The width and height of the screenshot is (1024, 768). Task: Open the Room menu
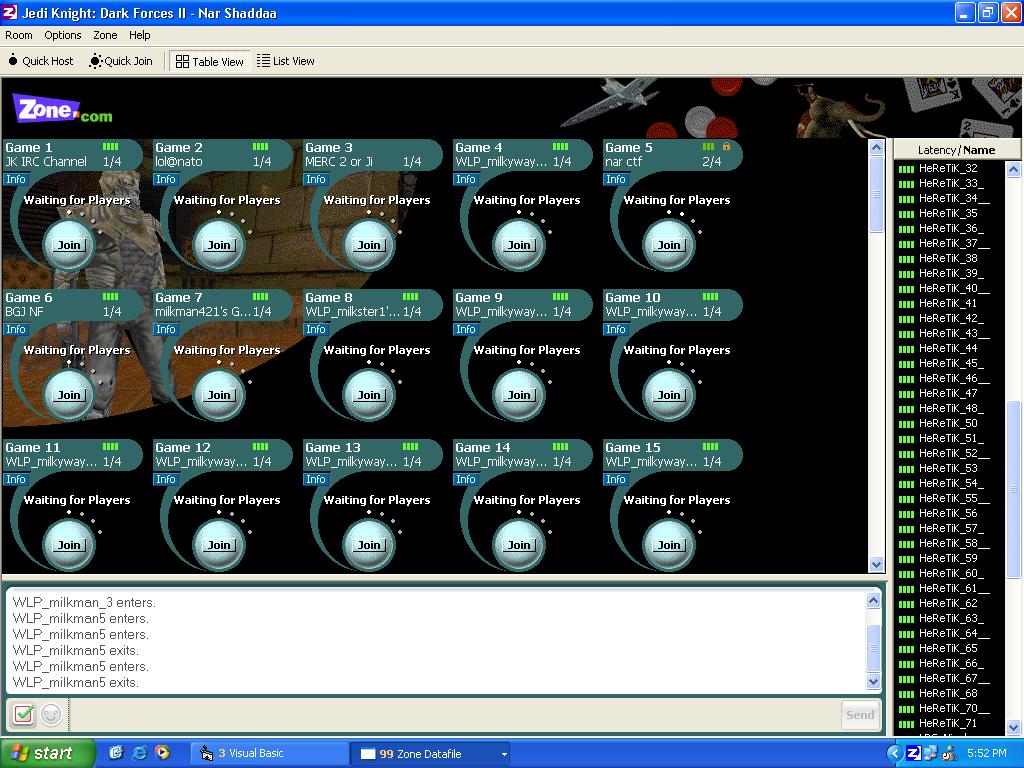pos(19,35)
